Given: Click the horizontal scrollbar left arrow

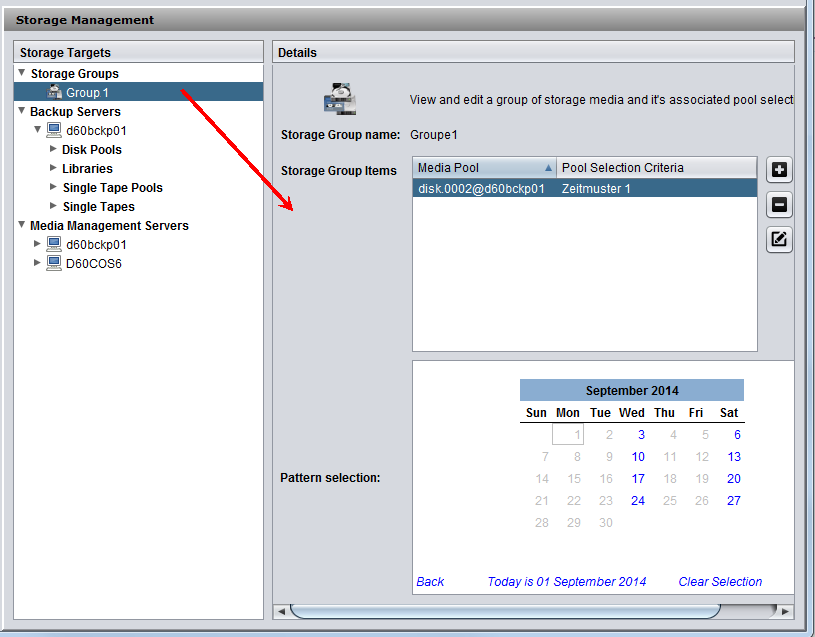Looking at the screenshot, I should pos(281,611).
